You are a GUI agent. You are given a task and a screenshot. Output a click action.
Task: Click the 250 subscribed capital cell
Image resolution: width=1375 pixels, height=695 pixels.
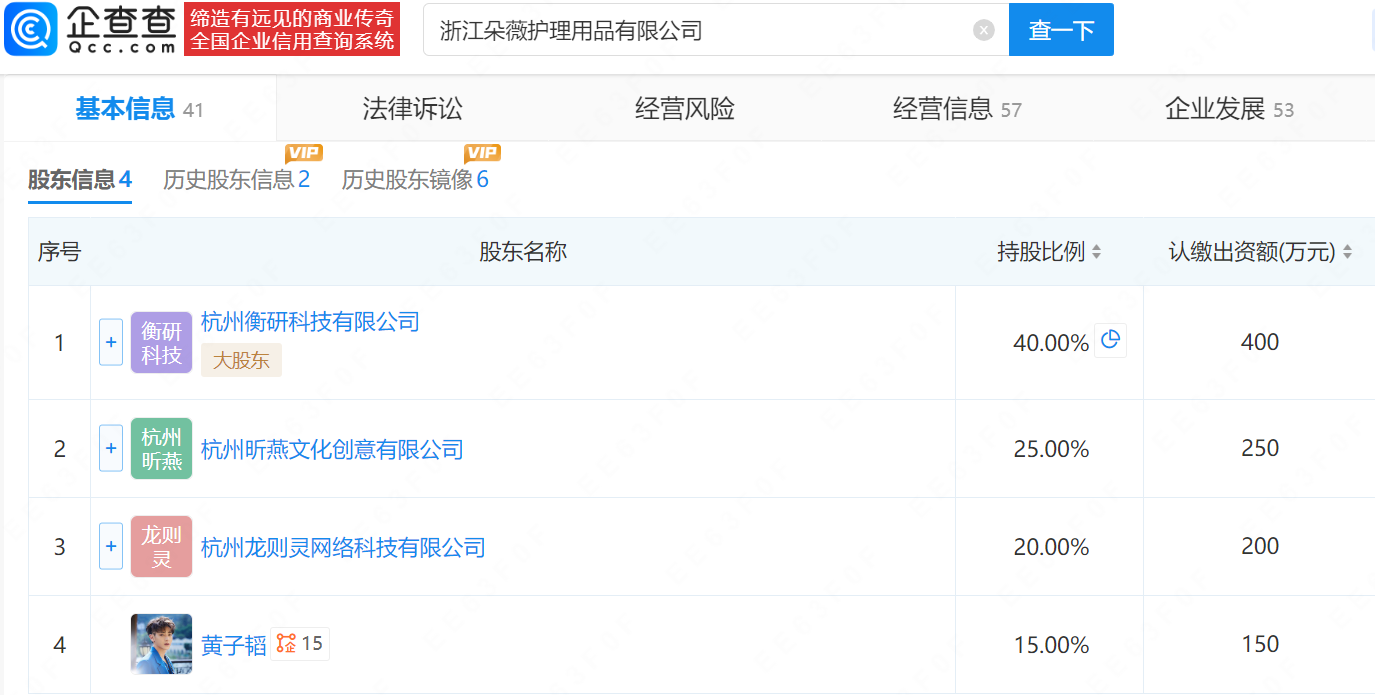click(1260, 448)
